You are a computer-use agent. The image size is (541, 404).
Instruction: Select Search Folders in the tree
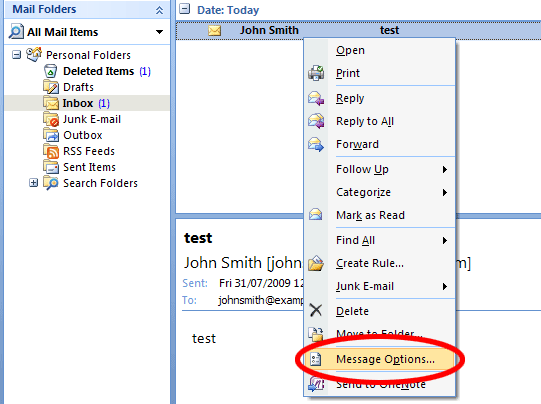(x=100, y=183)
